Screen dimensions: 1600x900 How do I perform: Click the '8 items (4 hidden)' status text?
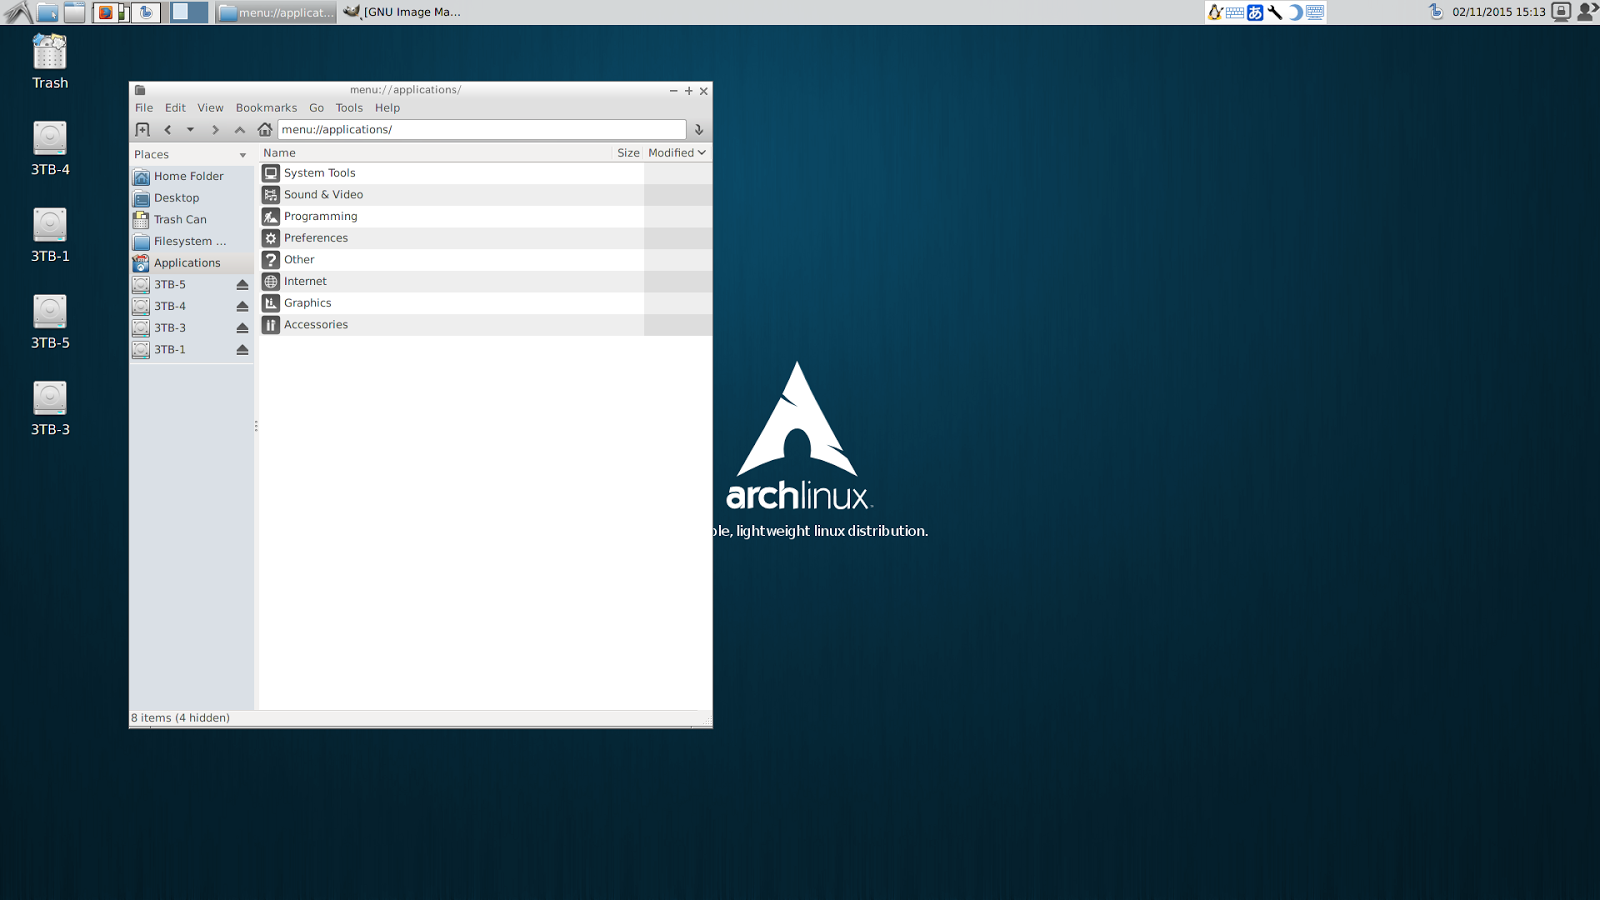pyautogui.click(x=181, y=718)
